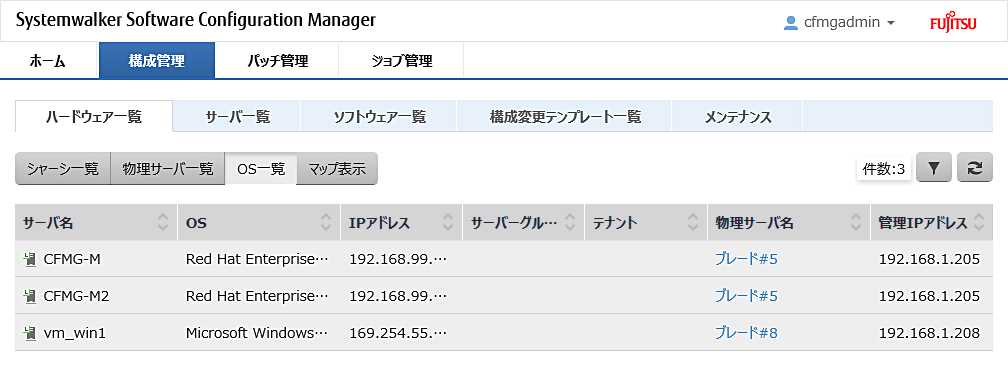The height and width of the screenshot is (385, 1008).
Task: Sort by 物理サーバ名 column arrows
Action: coord(856,222)
